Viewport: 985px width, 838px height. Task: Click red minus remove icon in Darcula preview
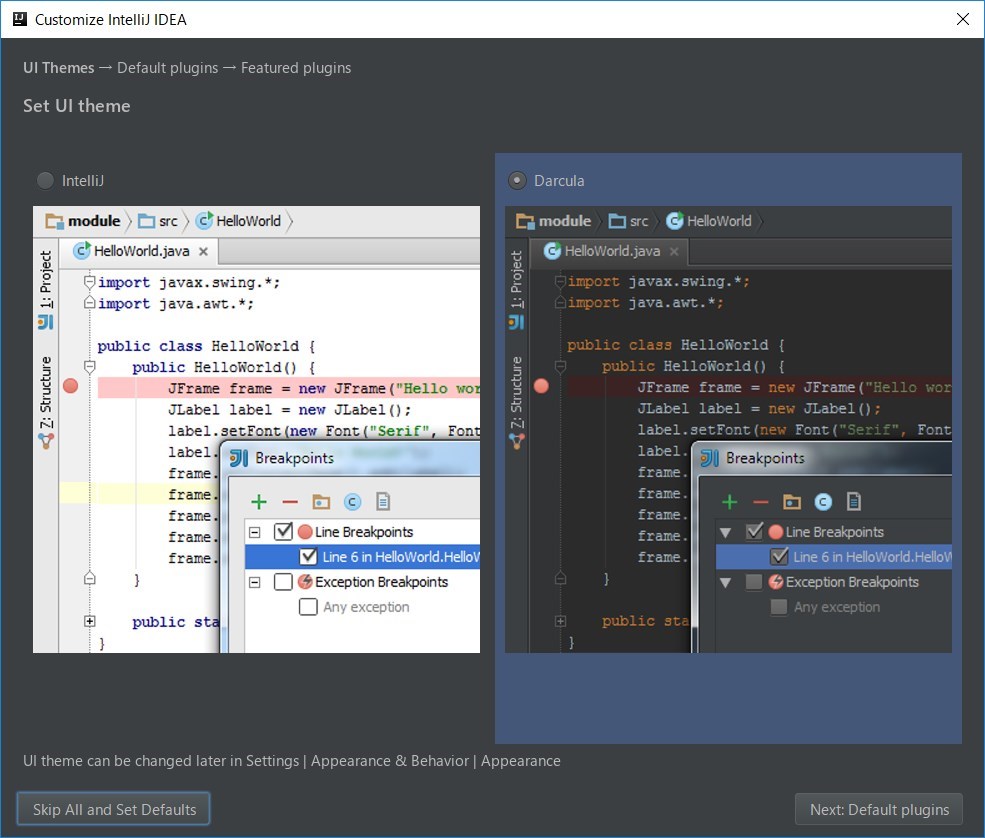(x=760, y=501)
